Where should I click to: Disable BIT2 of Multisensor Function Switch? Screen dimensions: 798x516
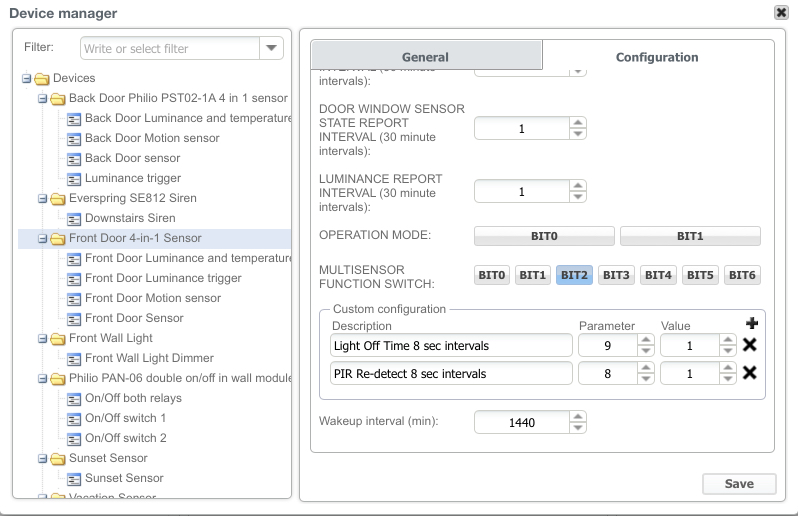(x=574, y=275)
